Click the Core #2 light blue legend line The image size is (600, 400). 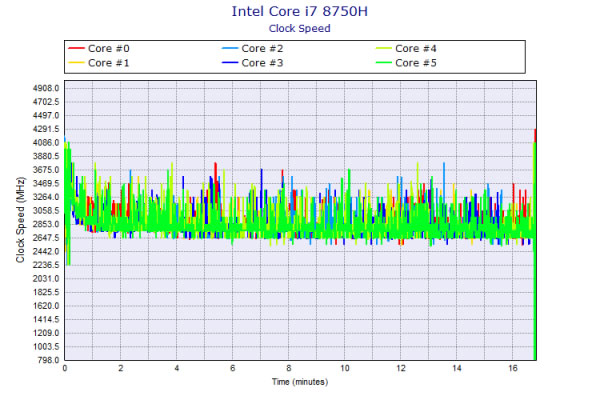[x=230, y=48]
